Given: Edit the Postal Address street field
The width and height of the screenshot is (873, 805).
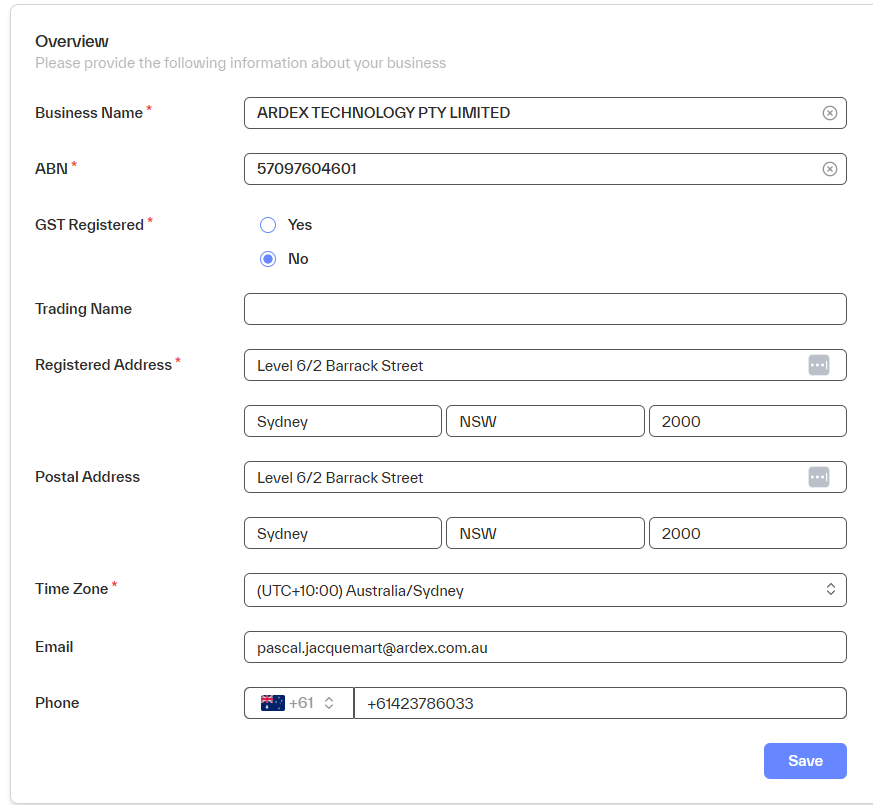Looking at the screenshot, I should (x=520, y=477).
